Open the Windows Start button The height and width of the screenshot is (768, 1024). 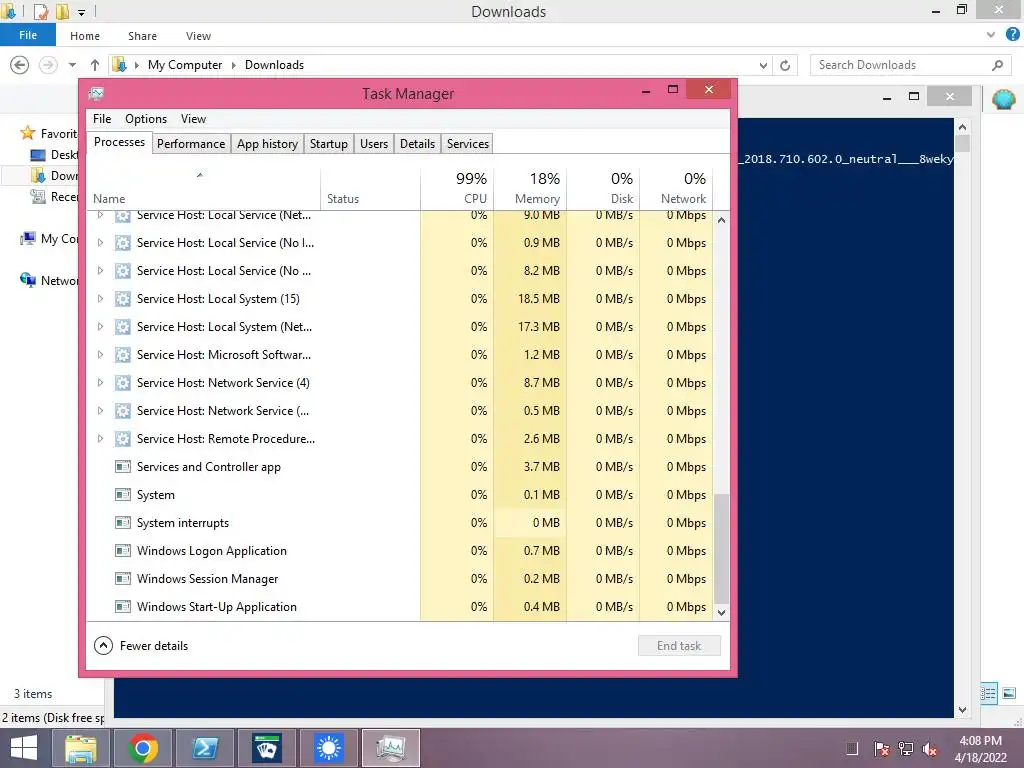tap(24, 748)
